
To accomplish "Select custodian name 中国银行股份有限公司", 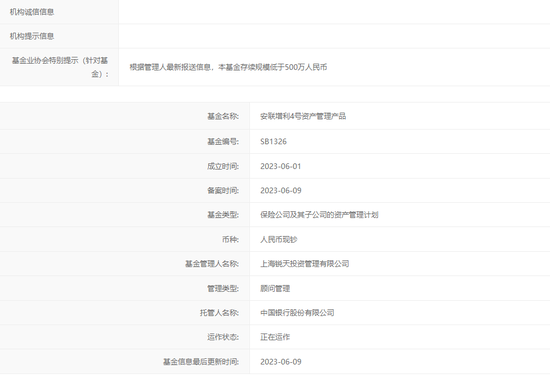I will point(297,312).
